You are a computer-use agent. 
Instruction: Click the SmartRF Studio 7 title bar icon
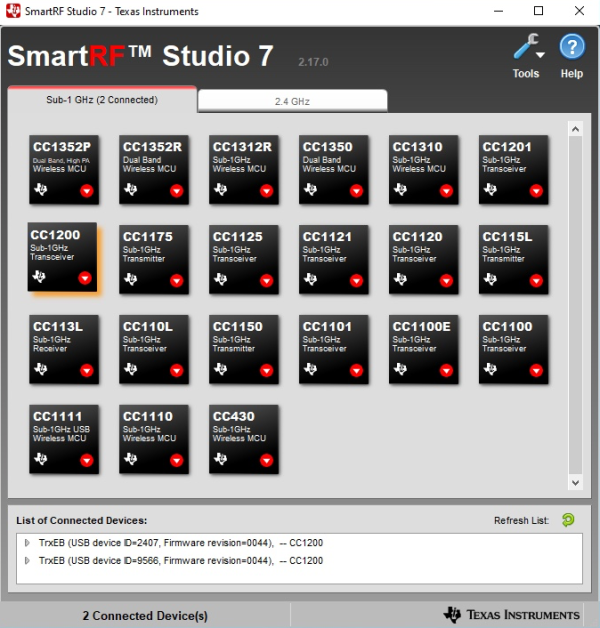[x=13, y=11]
